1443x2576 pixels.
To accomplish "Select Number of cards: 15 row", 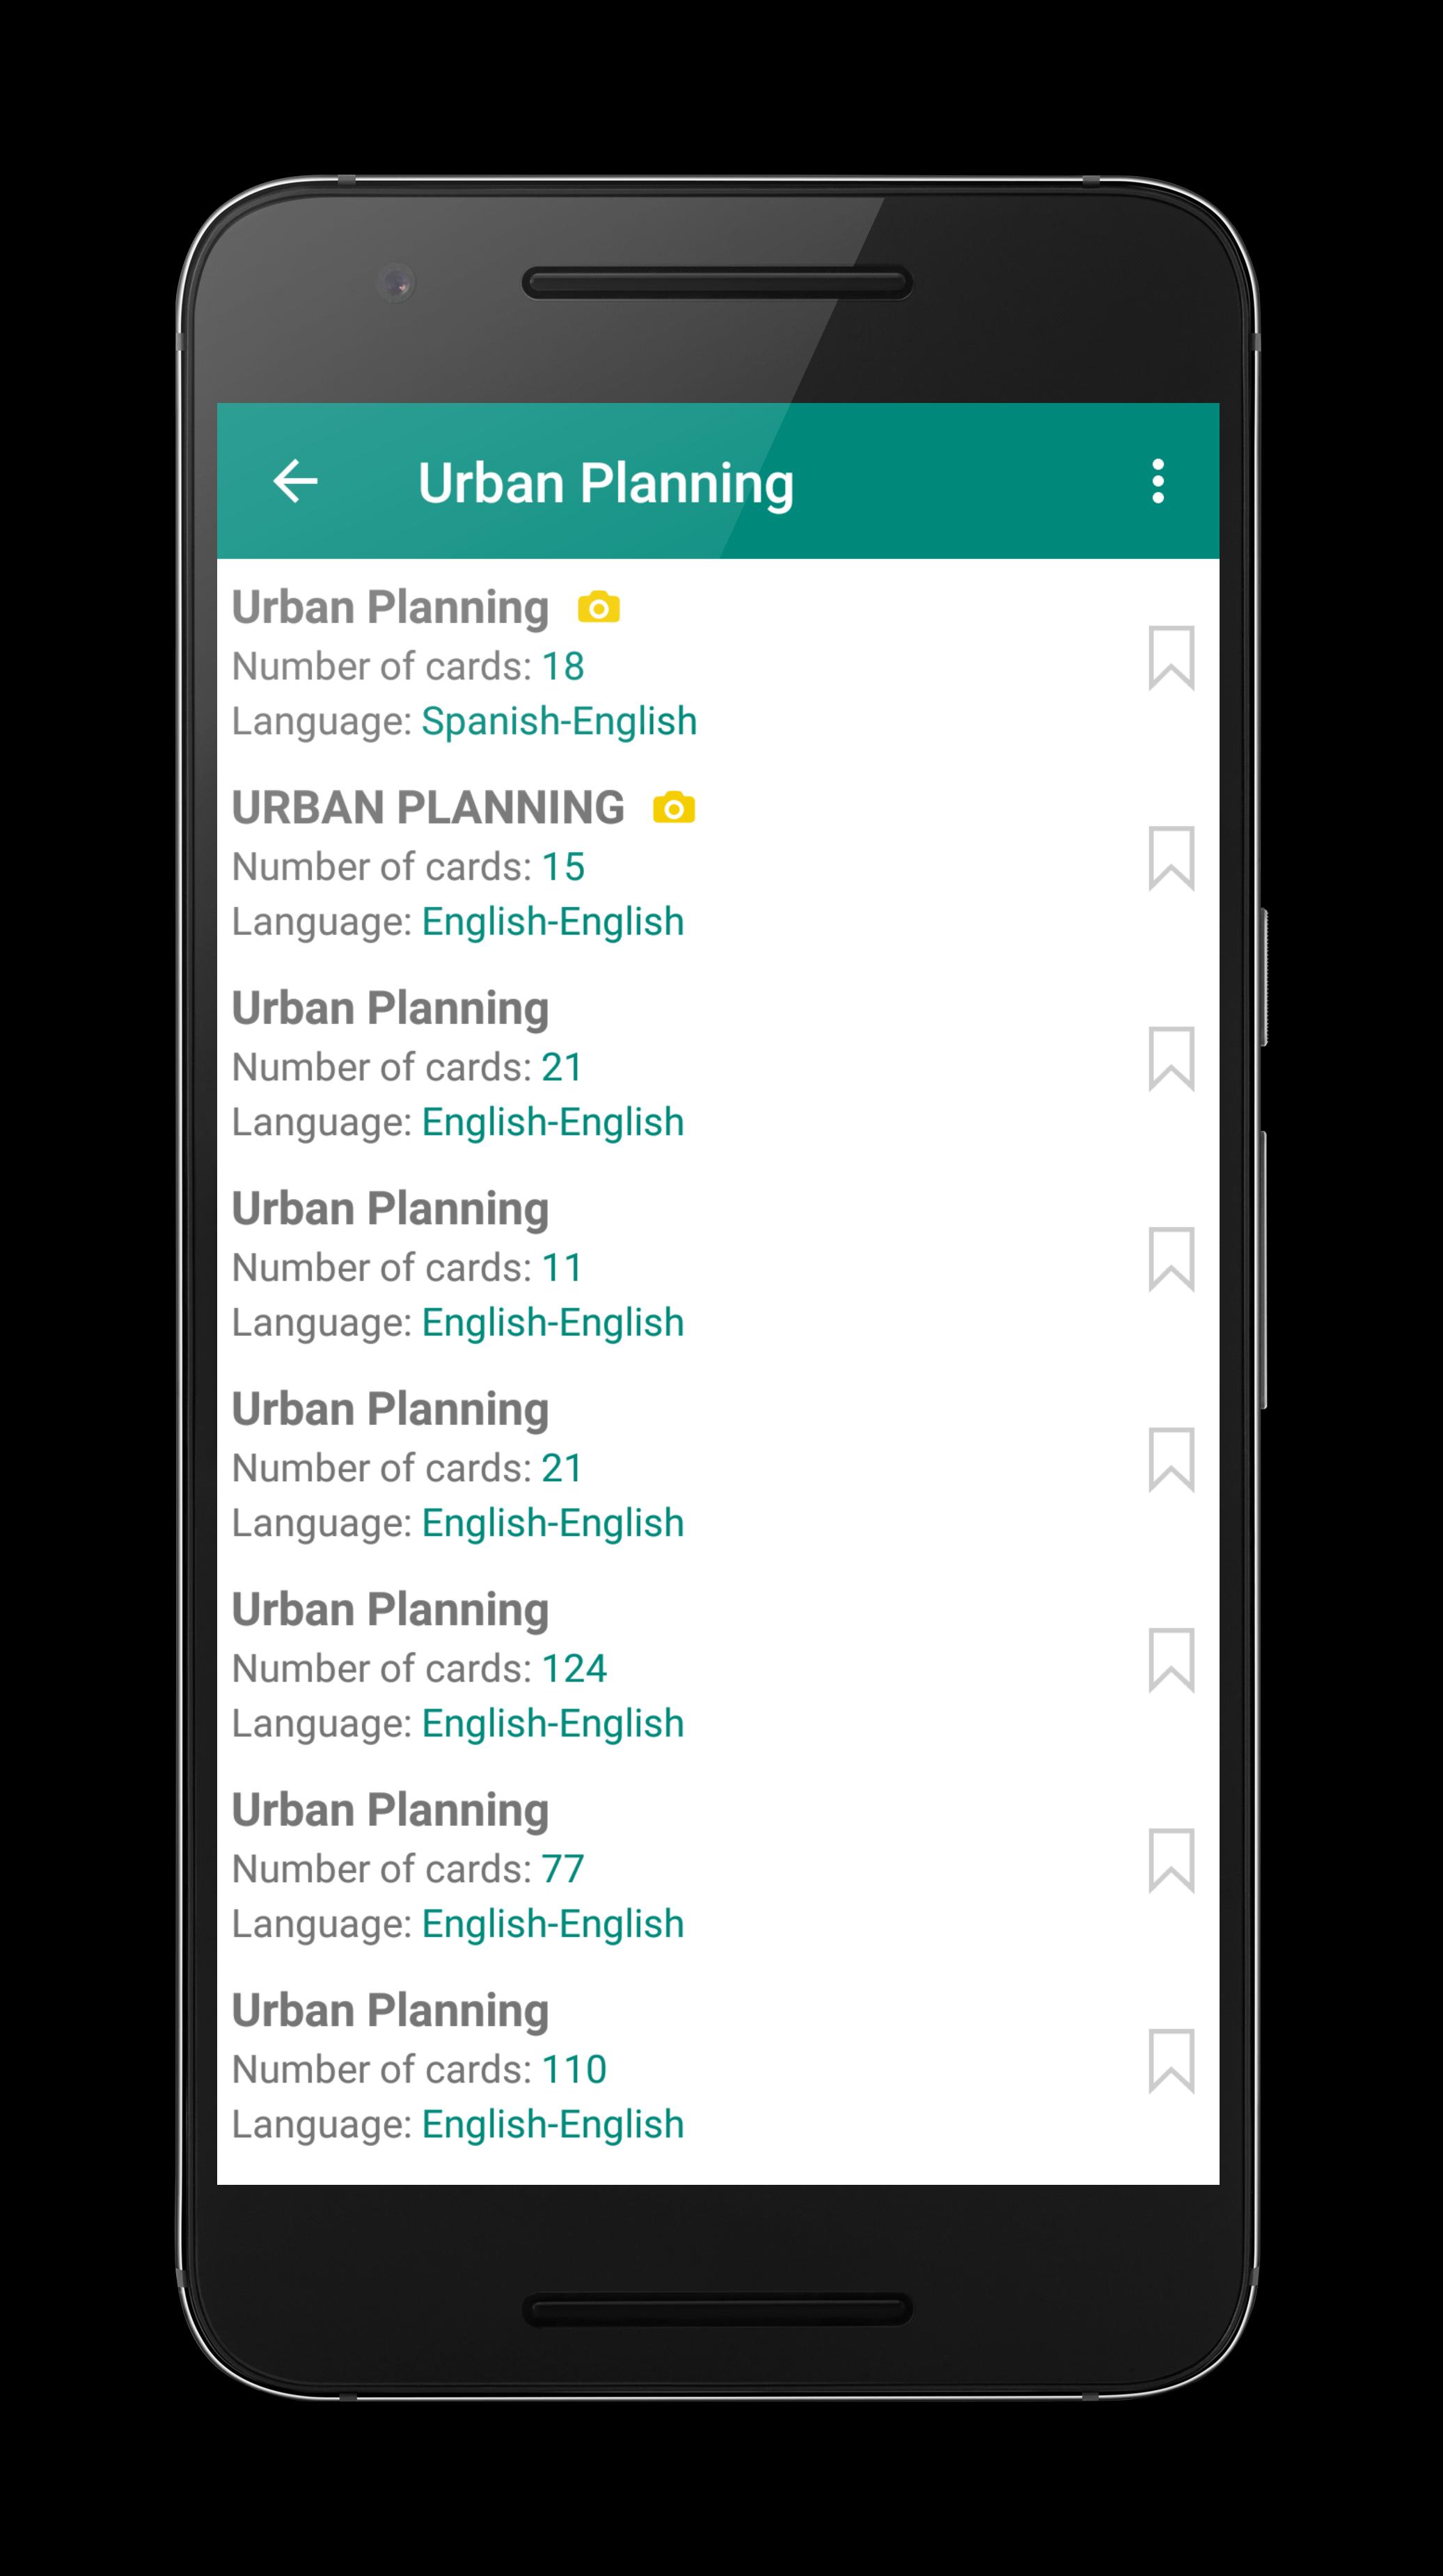I will 408,867.
